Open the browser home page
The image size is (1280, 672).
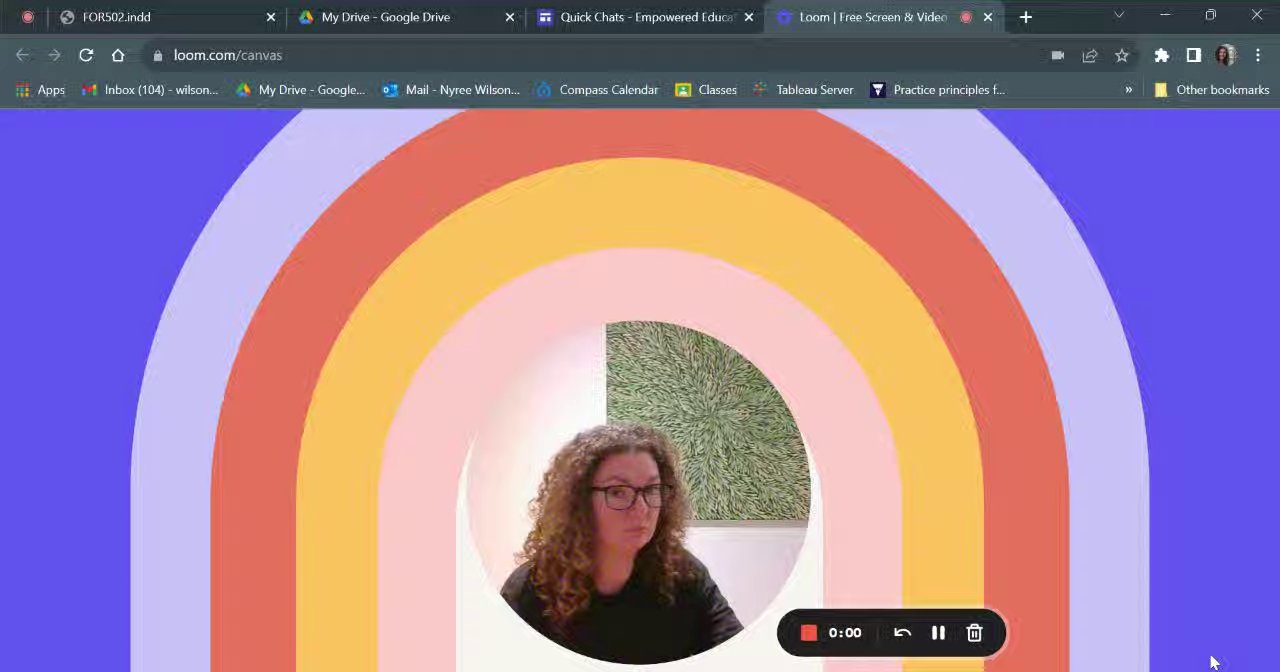[x=118, y=56]
